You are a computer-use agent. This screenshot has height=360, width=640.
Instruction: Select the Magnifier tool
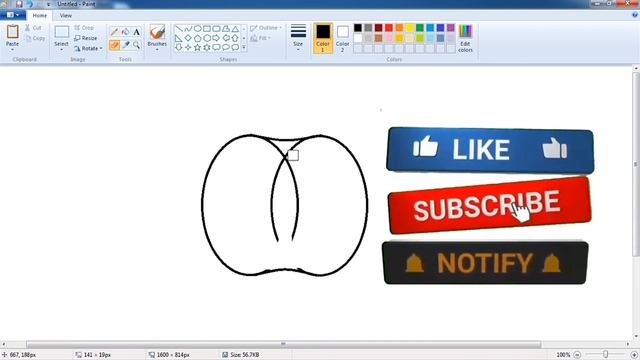pos(136,45)
